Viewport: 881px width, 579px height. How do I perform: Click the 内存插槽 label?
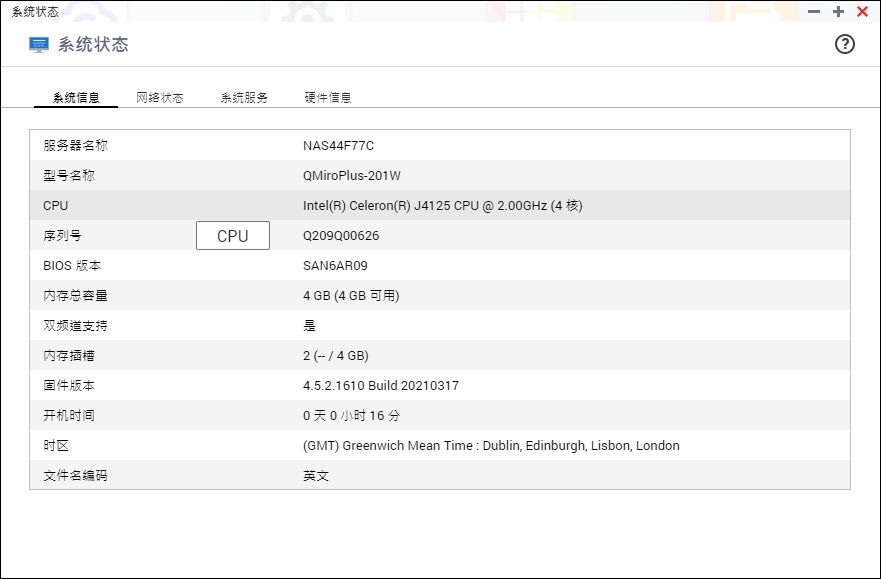(69, 356)
